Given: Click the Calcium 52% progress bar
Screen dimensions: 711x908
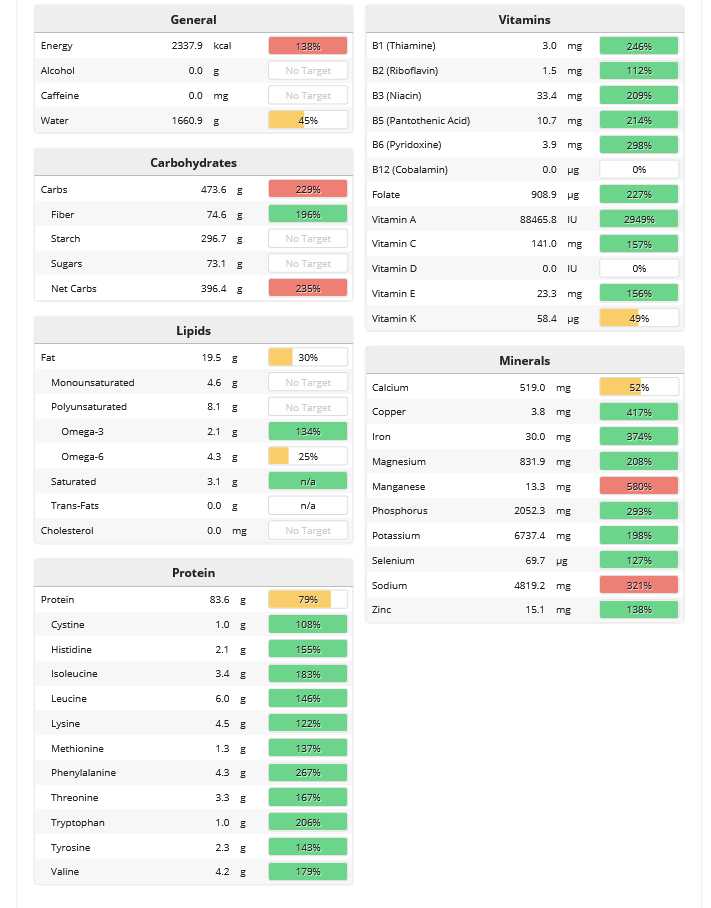Looking at the screenshot, I should 638,387.
